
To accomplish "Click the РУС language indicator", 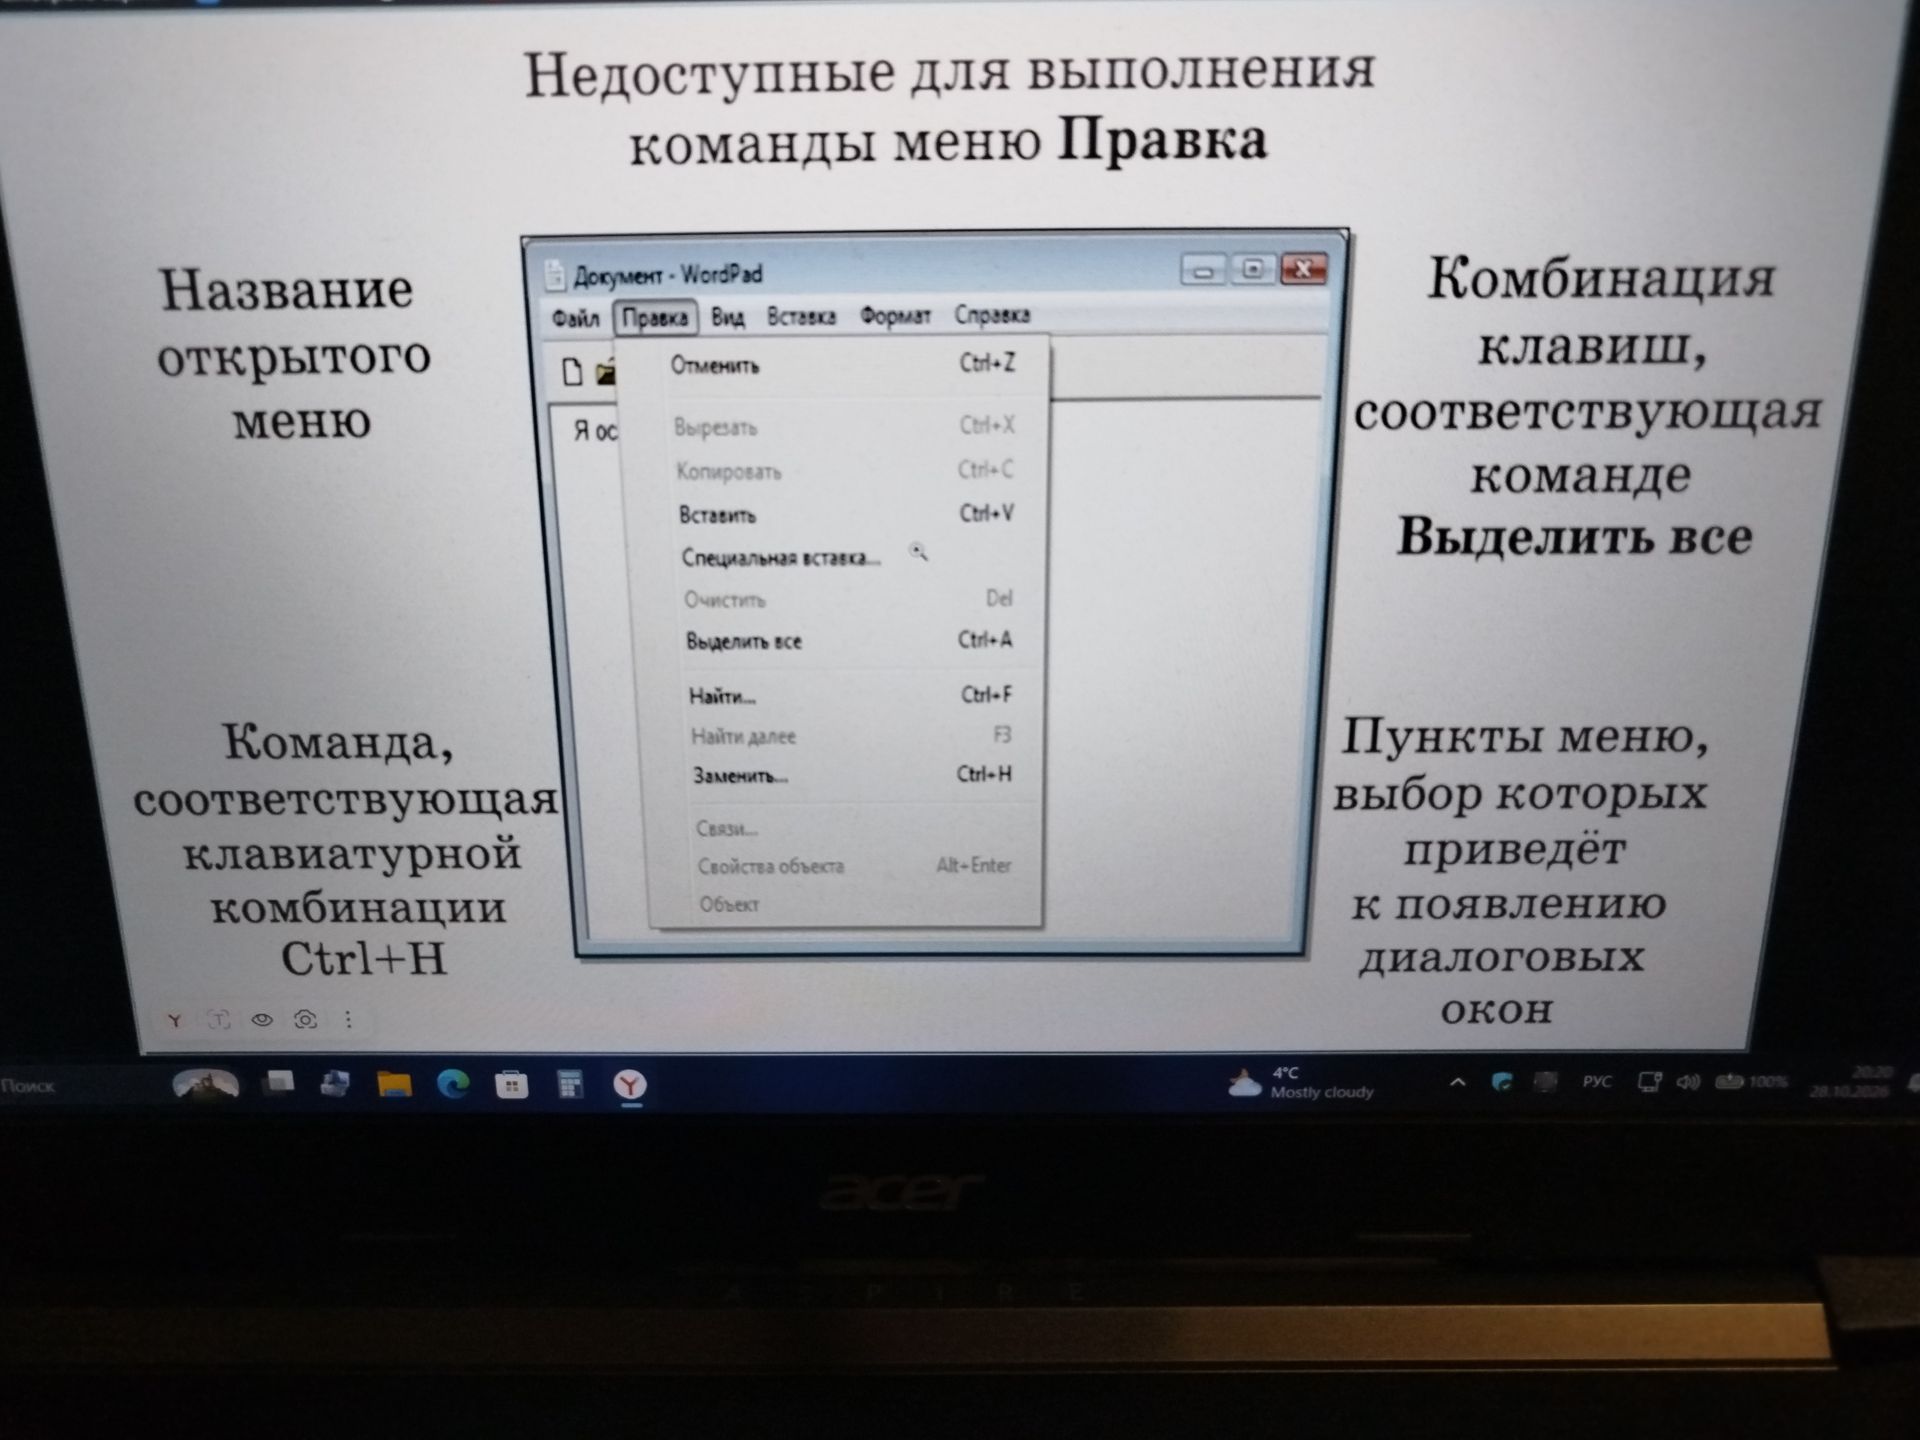I will tap(1597, 1082).
